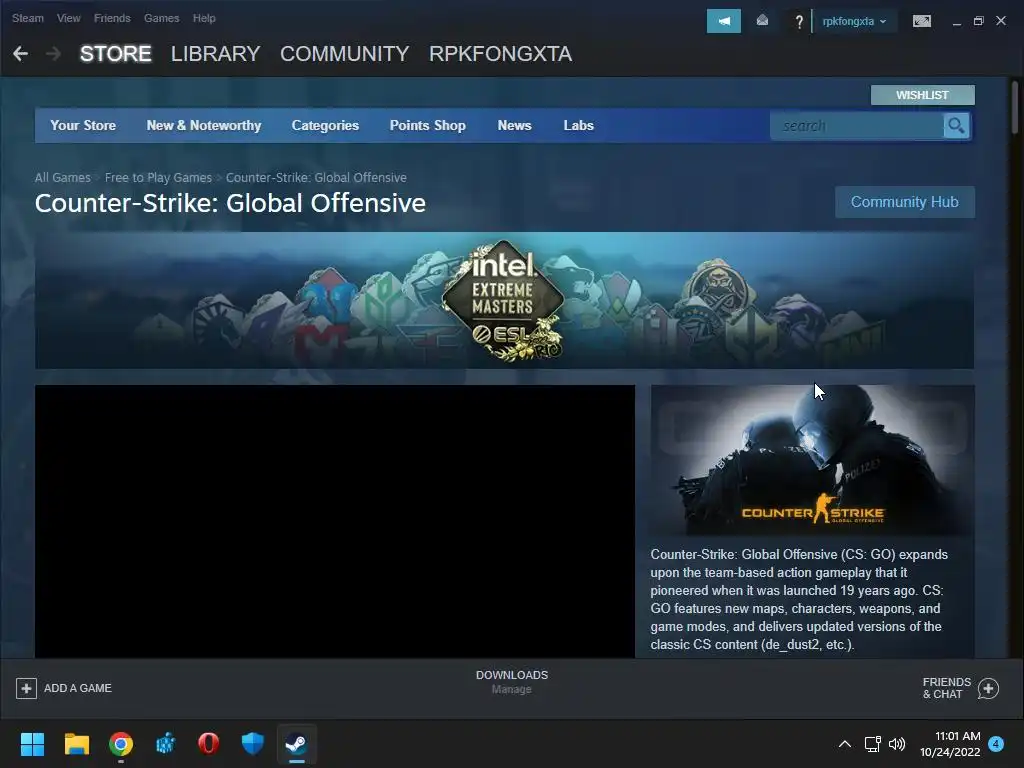This screenshot has width=1024, height=768.
Task: Open the Your Store dropdown
Action: point(83,125)
